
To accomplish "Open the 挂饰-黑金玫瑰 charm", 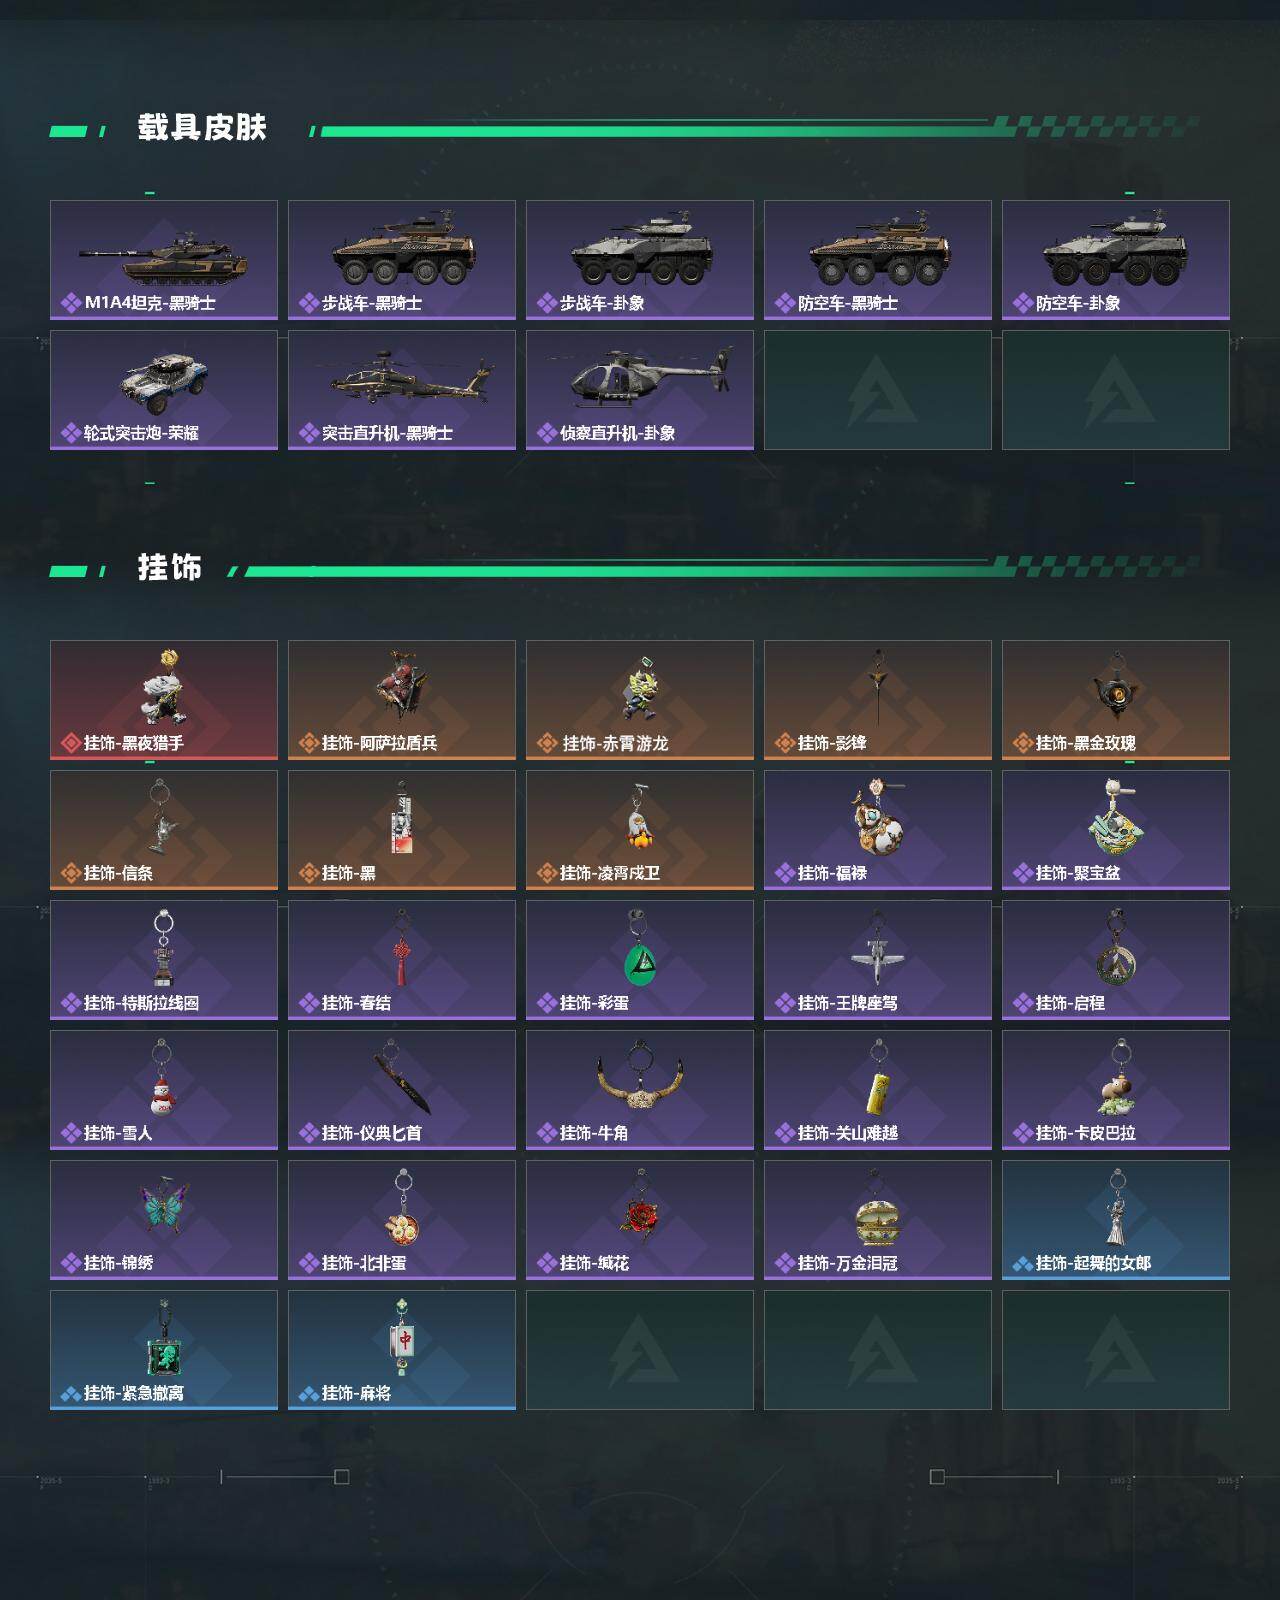I will point(1116,700).
